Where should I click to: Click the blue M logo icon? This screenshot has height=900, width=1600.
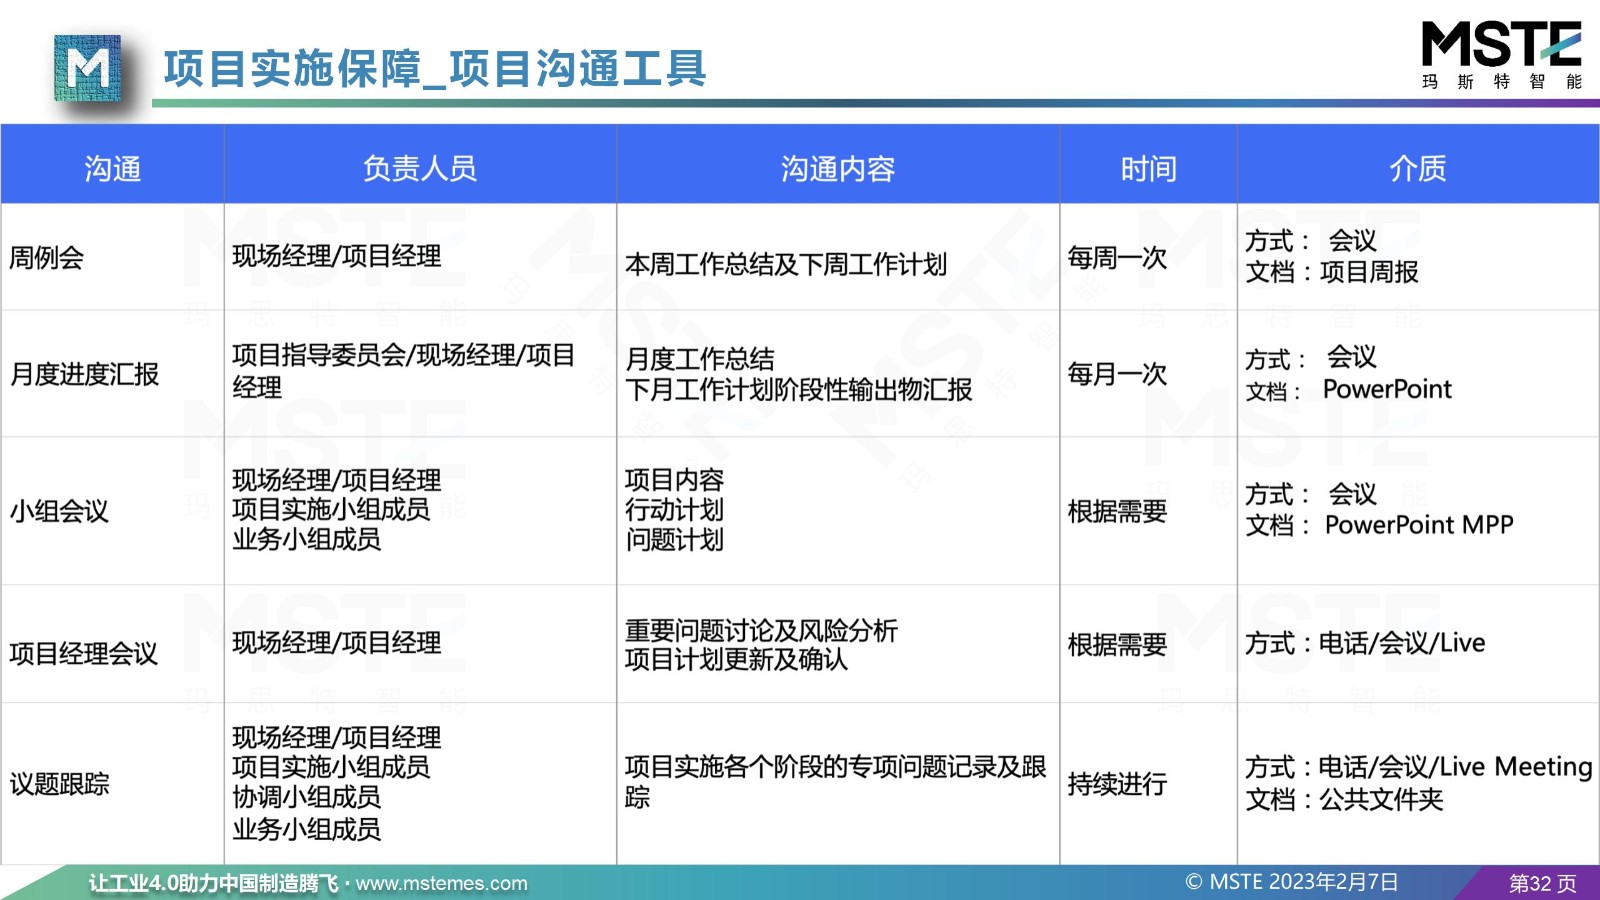tap(88, 68)
